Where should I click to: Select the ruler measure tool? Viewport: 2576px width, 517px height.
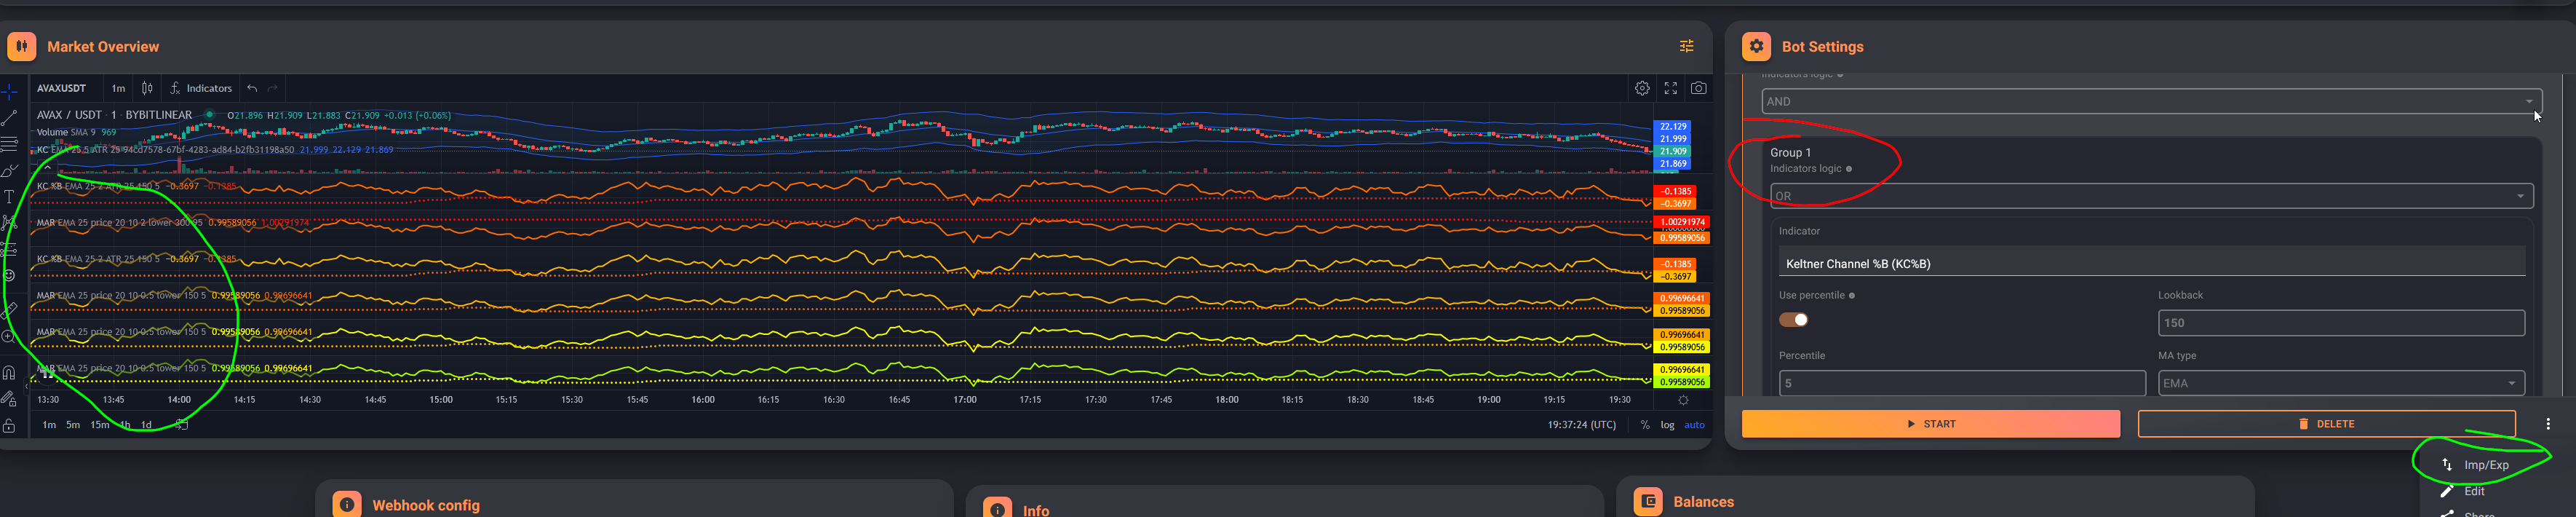9,311
